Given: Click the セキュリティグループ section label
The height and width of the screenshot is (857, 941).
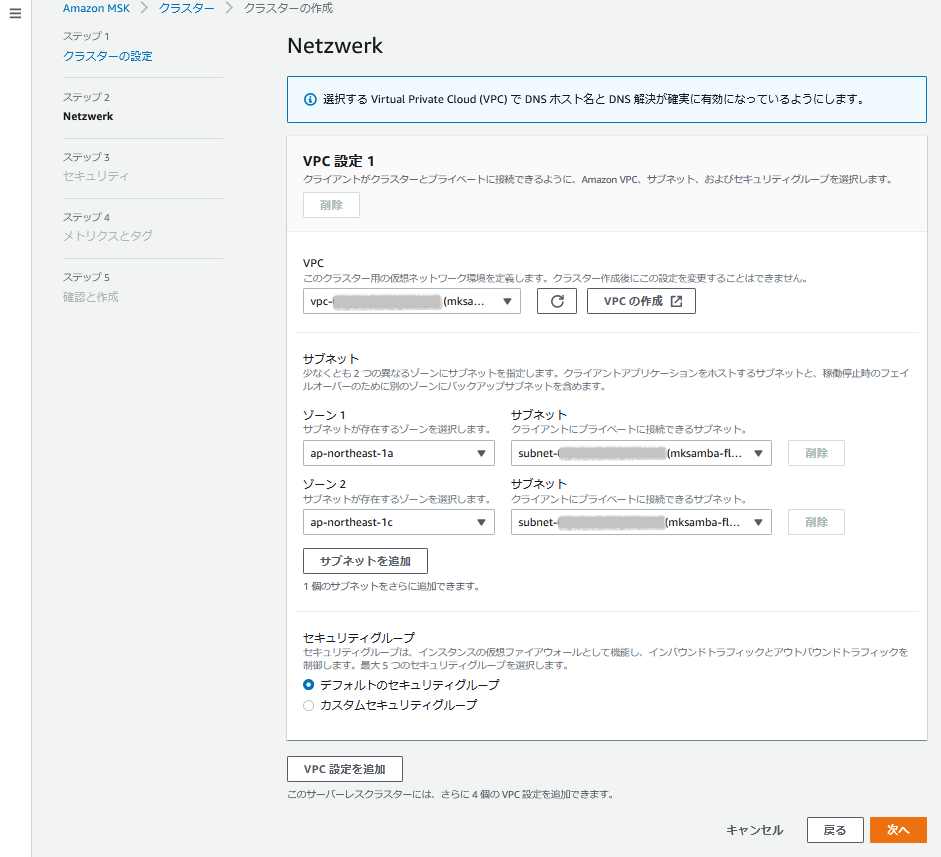Looking at the screenshot, I should tap(359, 637).
